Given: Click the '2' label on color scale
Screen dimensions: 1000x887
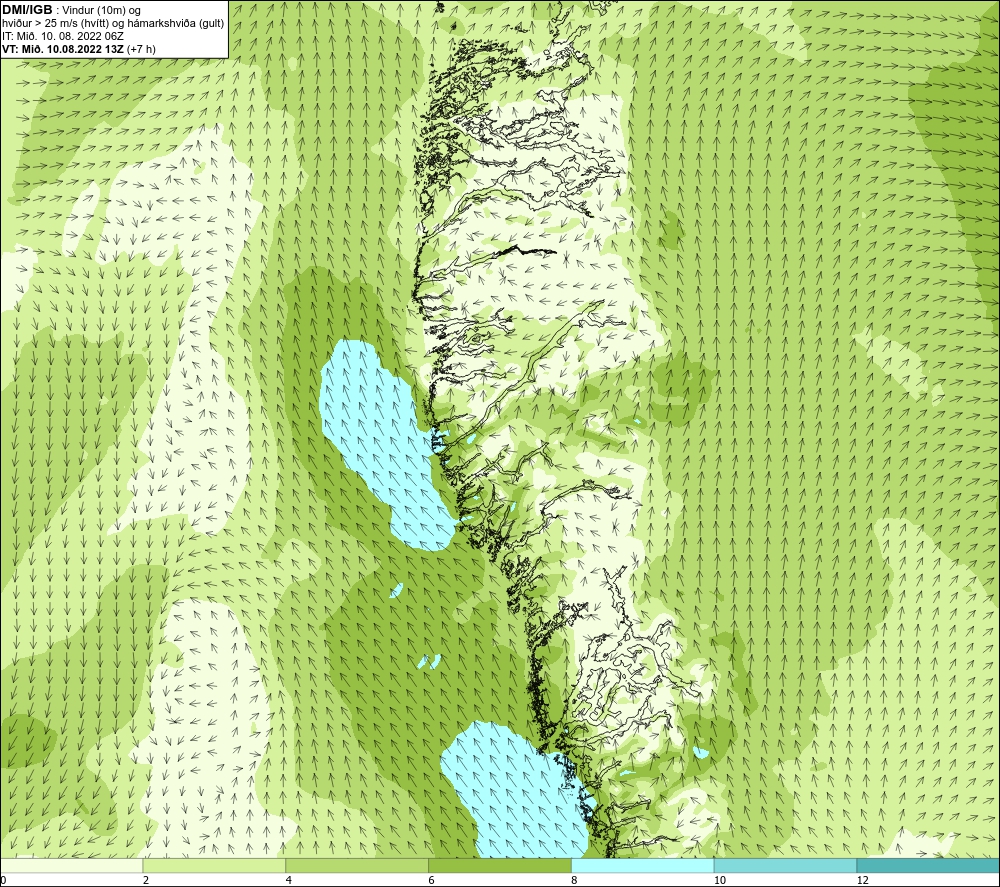Looking at the screenshot, I should tap(146, 880).
